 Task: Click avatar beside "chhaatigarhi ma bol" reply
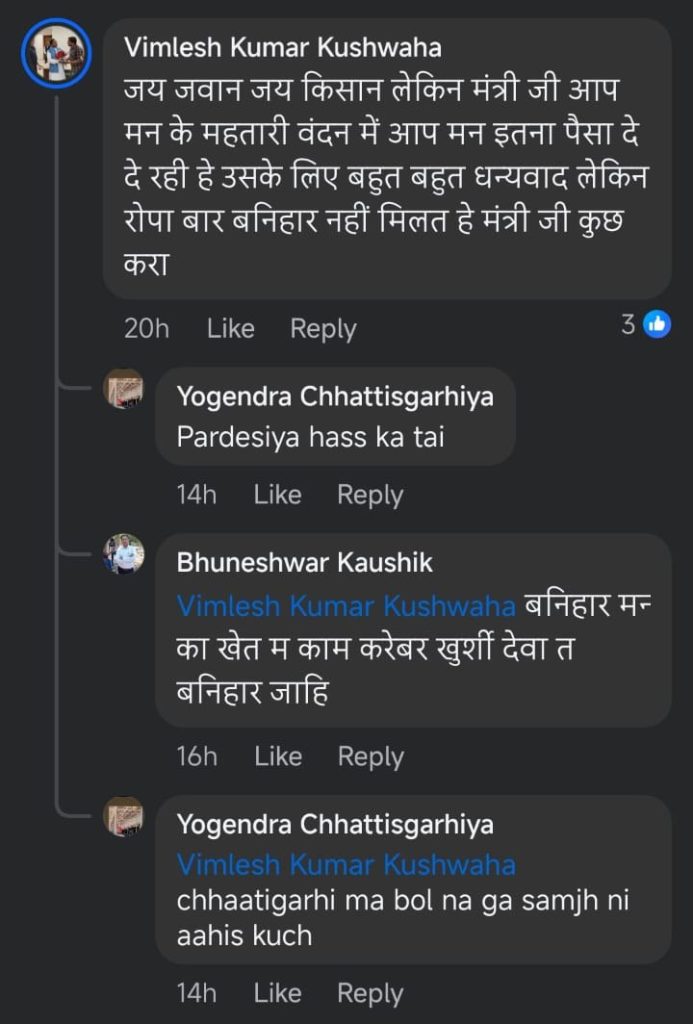pyautogui.click(x=124, y=816)
